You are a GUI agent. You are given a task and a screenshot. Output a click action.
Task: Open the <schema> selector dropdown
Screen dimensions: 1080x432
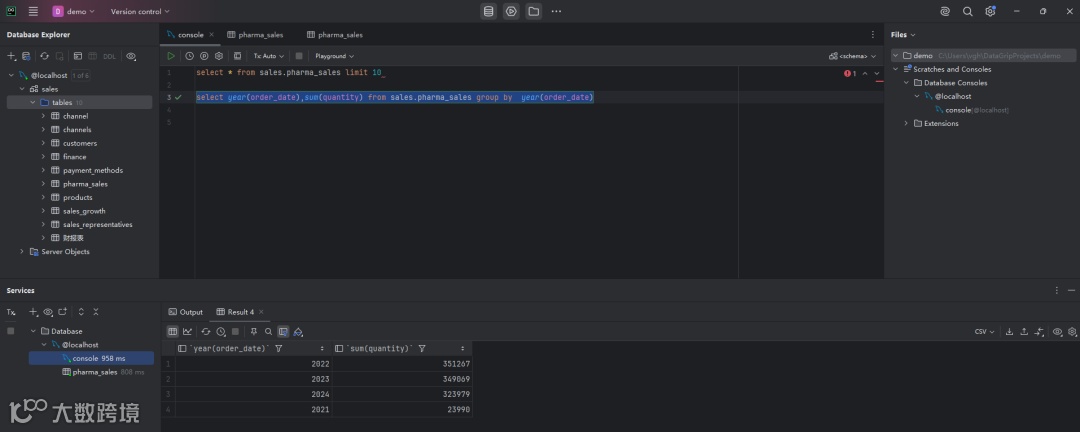point(852,56)
